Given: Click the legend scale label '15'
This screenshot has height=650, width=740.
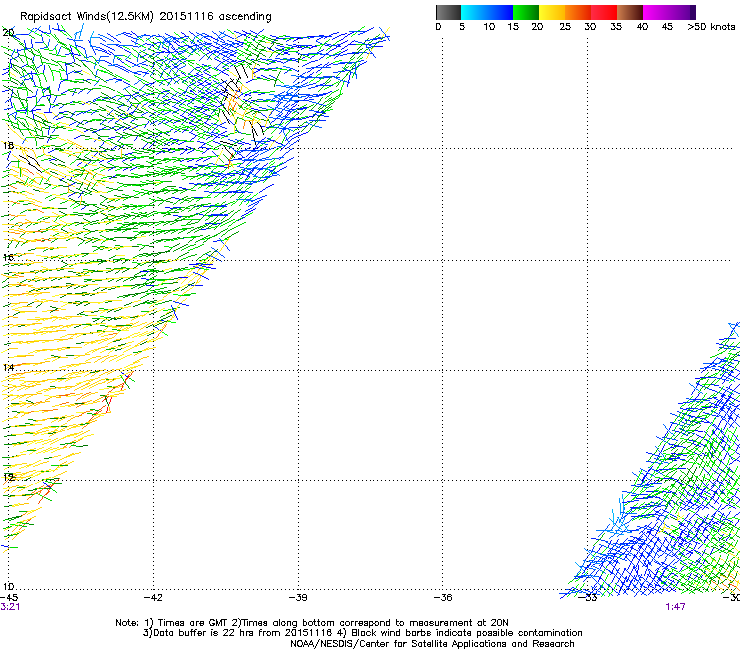Looking at the screenshot, I should click(513, 27).
